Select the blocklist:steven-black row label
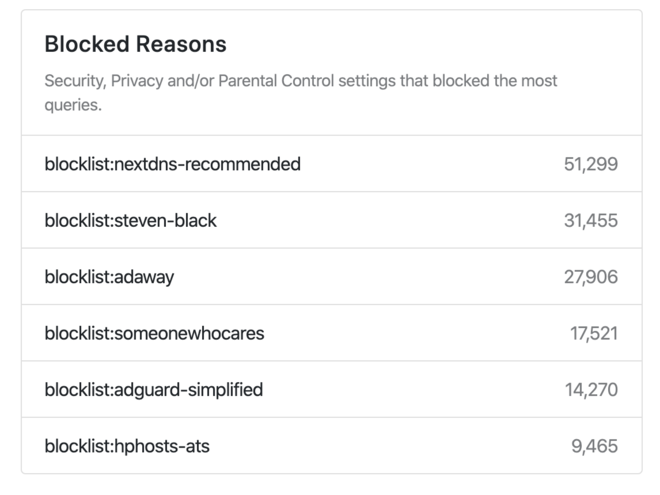660x495 pixels. [130, 220]
